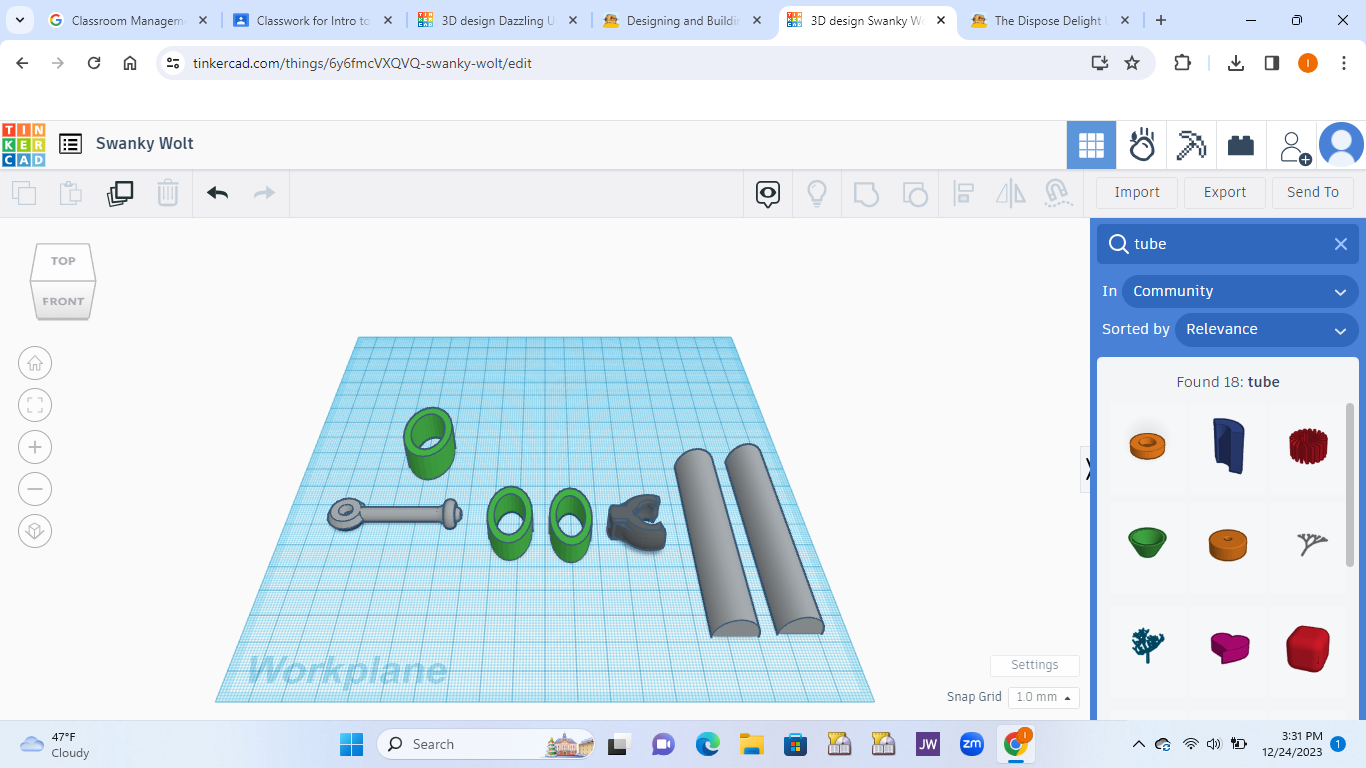The image size is (1366, 768).
Task: Open a new browser tab
Action: pyautogui.click(x=1160, y=20)
